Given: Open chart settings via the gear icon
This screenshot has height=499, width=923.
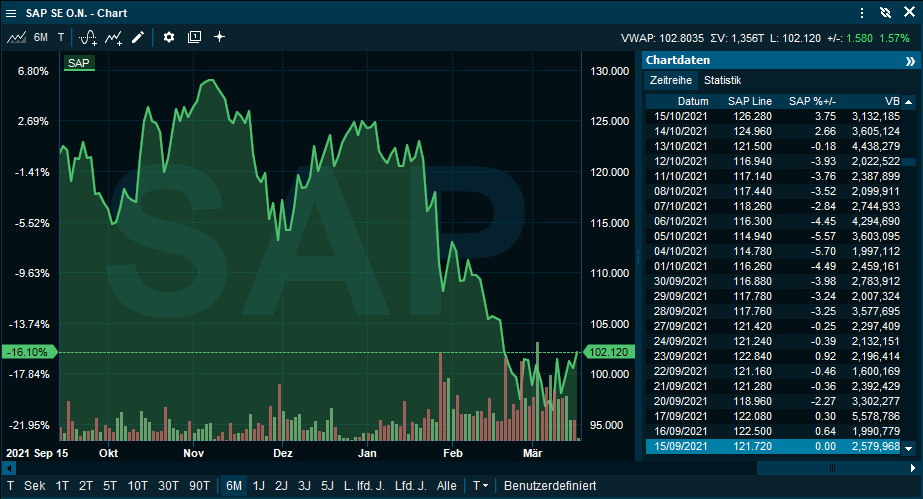Looking at the screenshot, I should pos(169,37).
